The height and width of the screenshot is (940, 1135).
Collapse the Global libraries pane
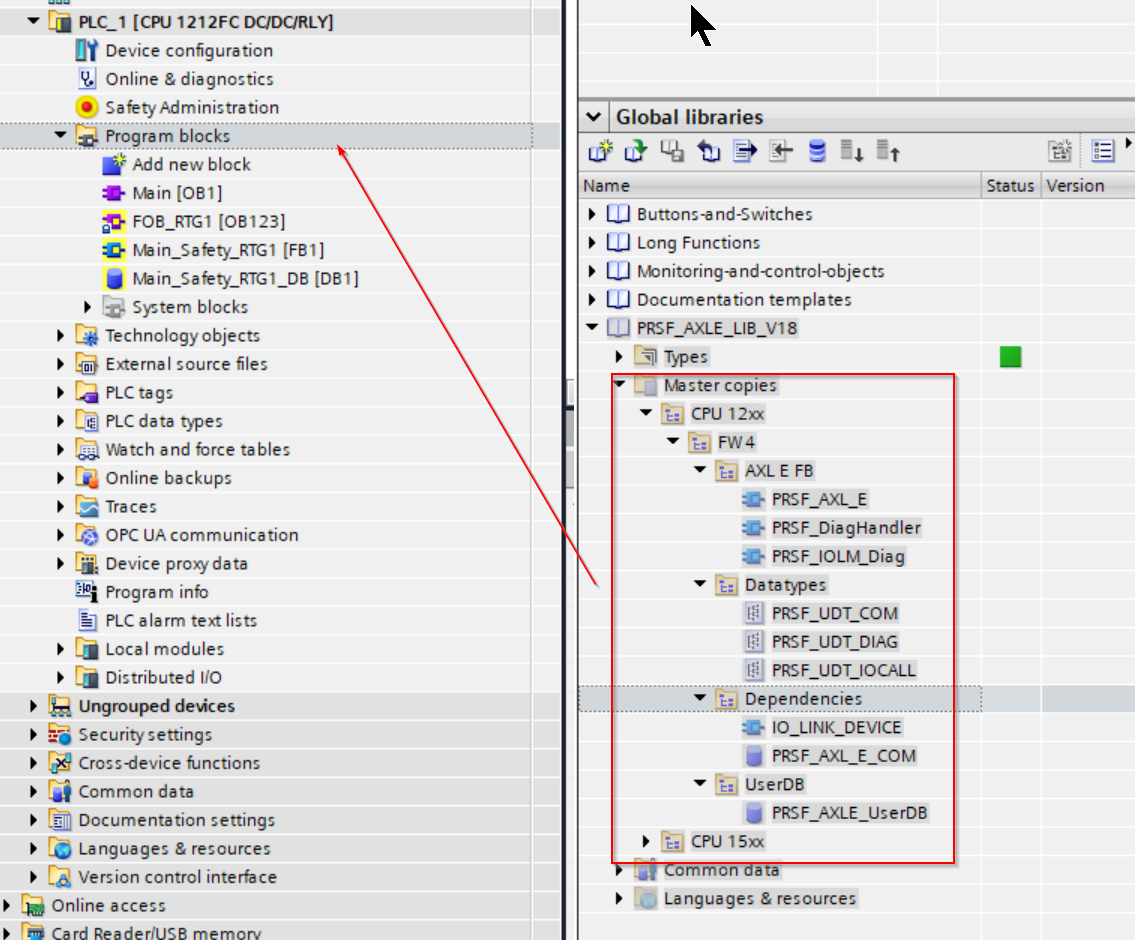(x=594, y=117)
